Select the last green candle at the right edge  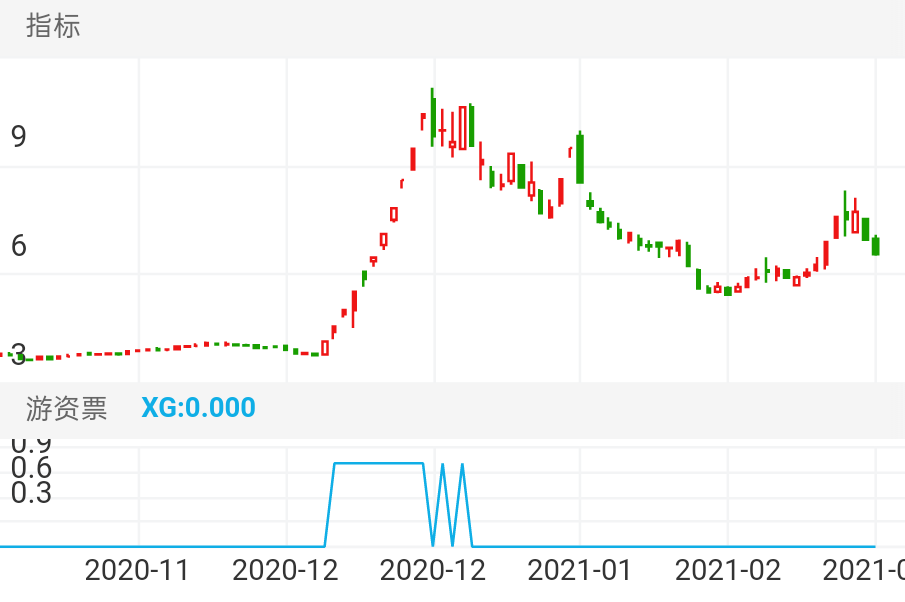pos(876,245)
